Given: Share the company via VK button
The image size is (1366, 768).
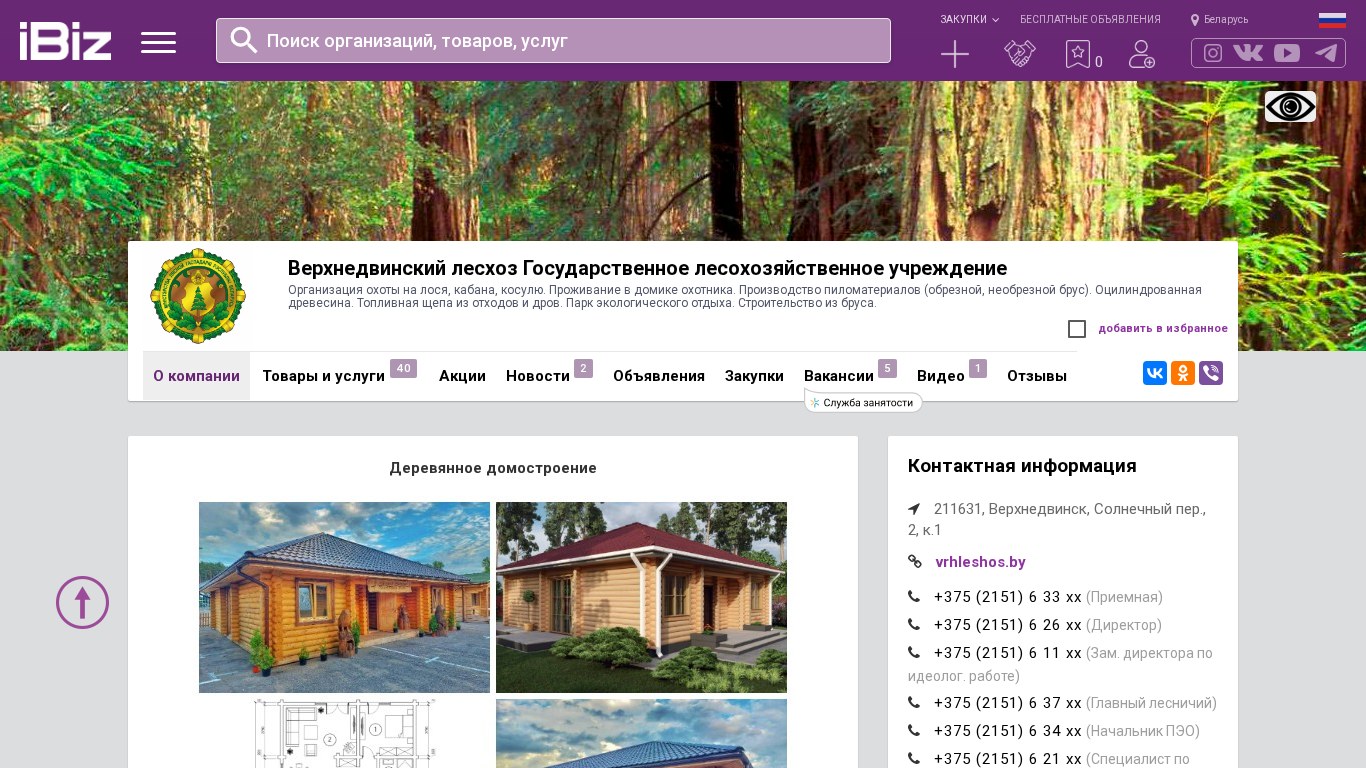Looking at the screenshot, I should (x=1155, y=373).
